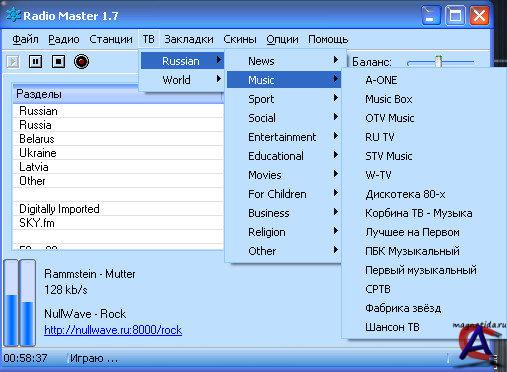Viewport: 507px width, 372px height.
Task: Click the Rammstein - Mutter track title
Action: 90,274
